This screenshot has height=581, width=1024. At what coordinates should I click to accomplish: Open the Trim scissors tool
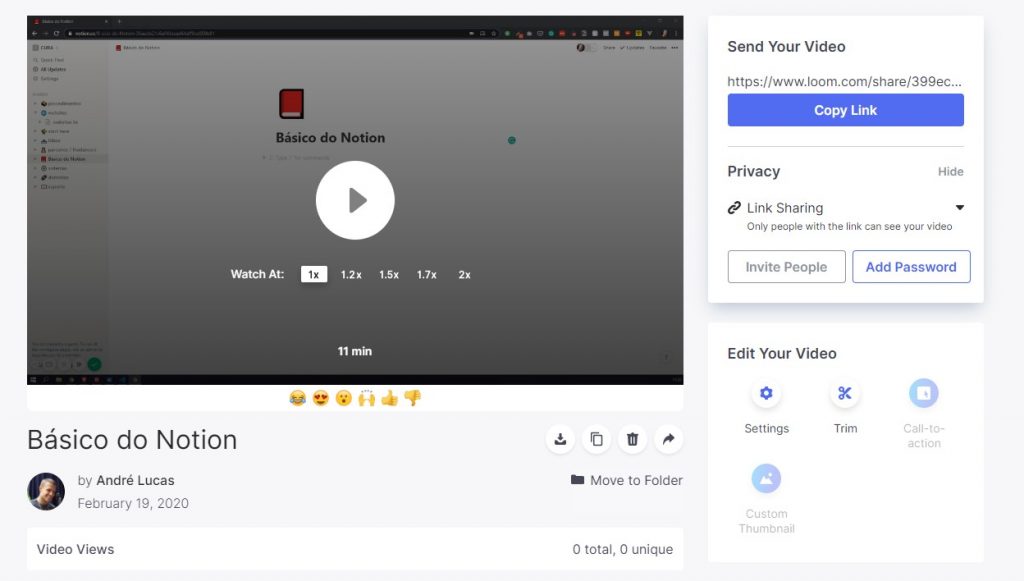(x=845, y=393)
